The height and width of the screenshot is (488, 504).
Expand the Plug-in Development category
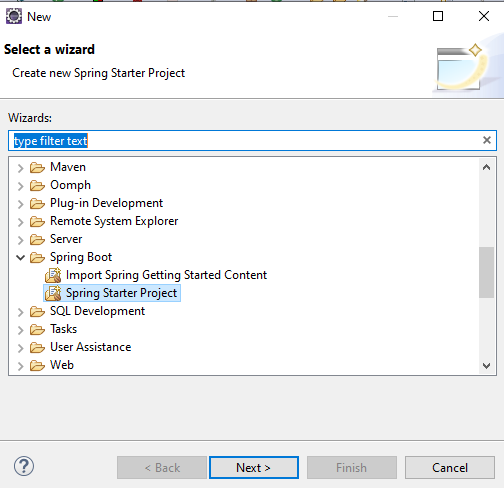(20, 204)
